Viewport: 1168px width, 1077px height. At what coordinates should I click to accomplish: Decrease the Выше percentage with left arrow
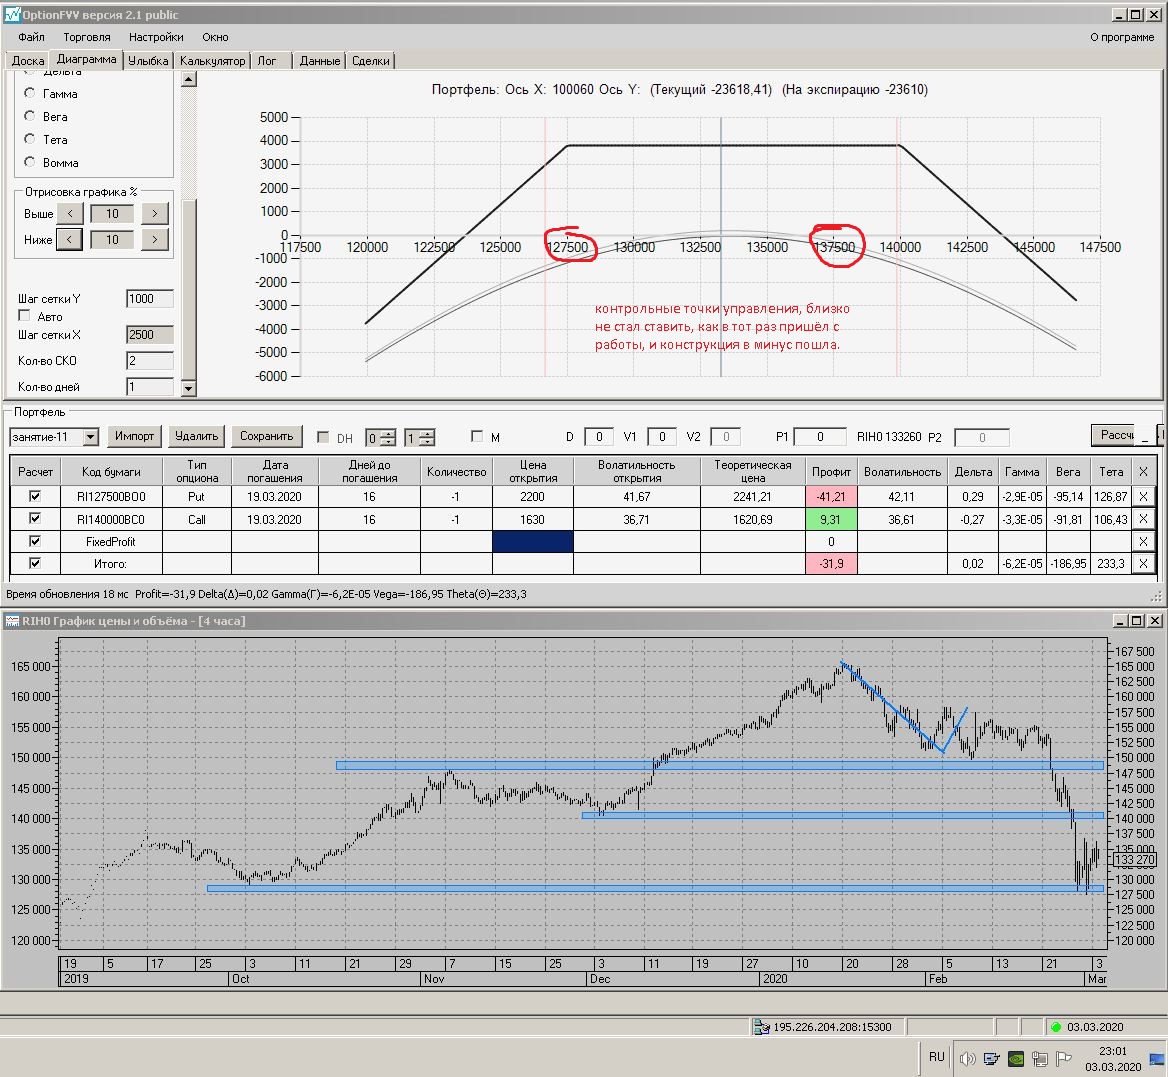(70, 214)
